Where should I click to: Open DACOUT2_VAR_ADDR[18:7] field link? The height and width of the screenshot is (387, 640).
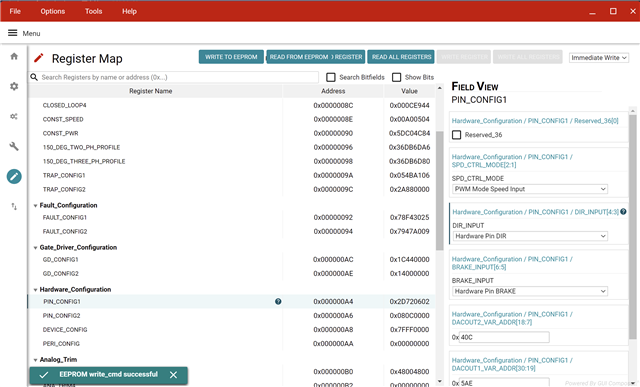click(512, 318)
